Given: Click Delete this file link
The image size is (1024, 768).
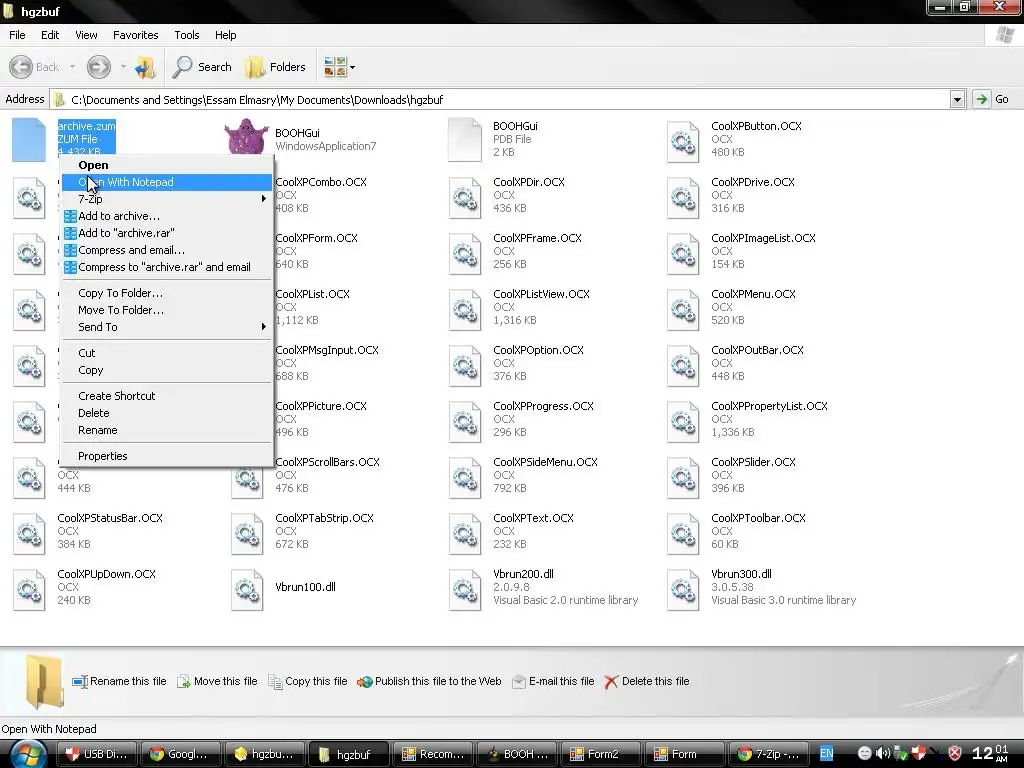Looking at the screenshot, I should (x=647, y=681).
